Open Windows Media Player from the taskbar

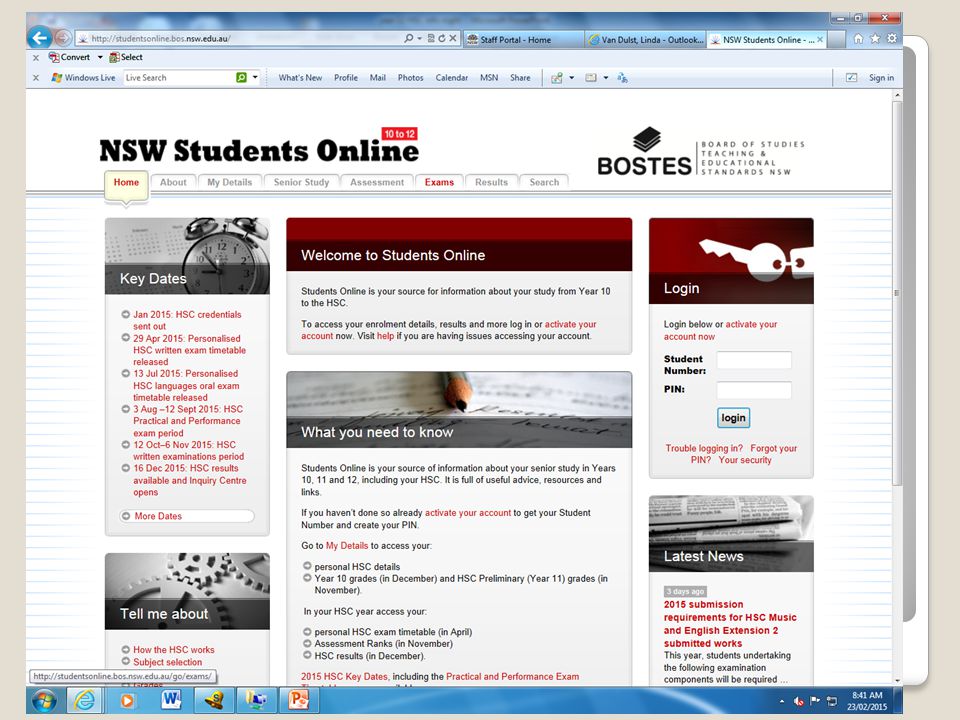coord(127,700)
